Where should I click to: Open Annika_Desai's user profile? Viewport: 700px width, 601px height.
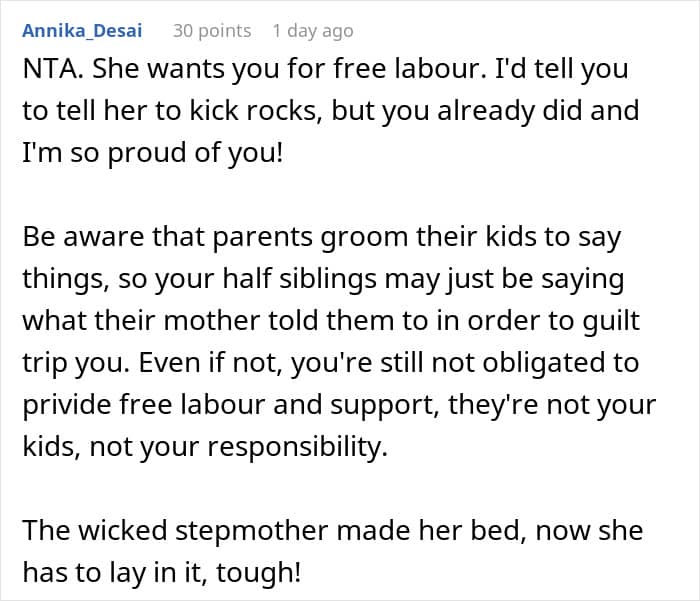[x=82, y=31]
